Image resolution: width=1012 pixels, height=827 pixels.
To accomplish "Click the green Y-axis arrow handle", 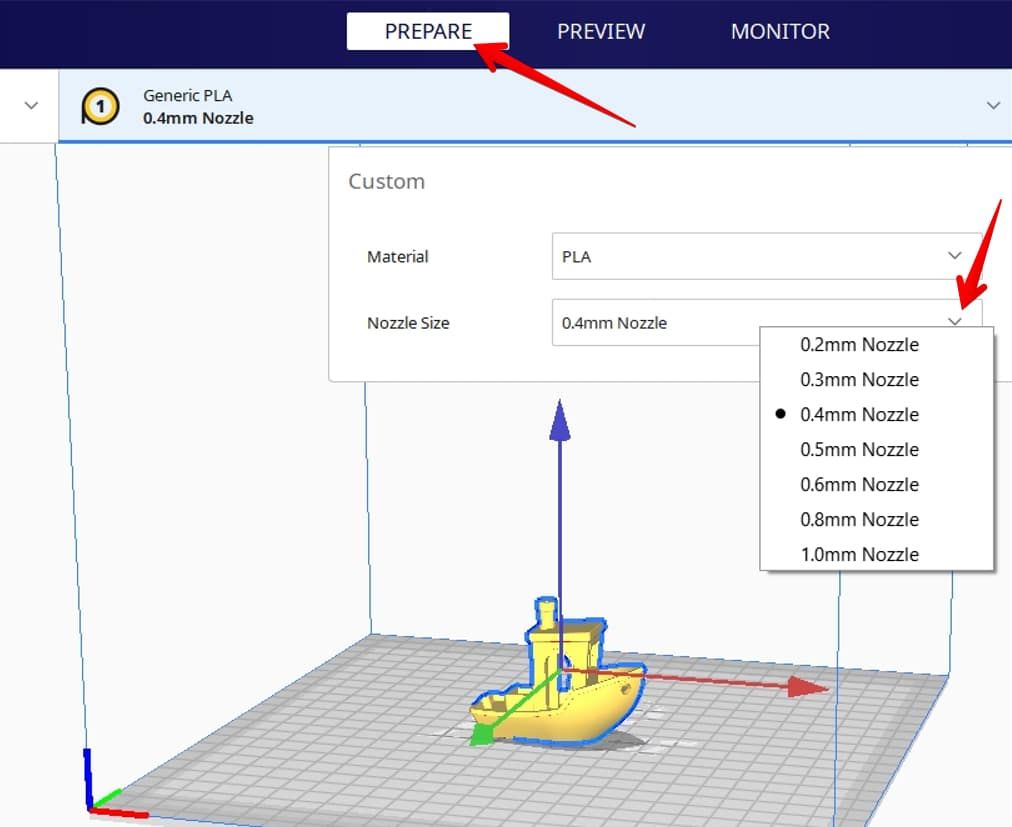I will 483,735.
